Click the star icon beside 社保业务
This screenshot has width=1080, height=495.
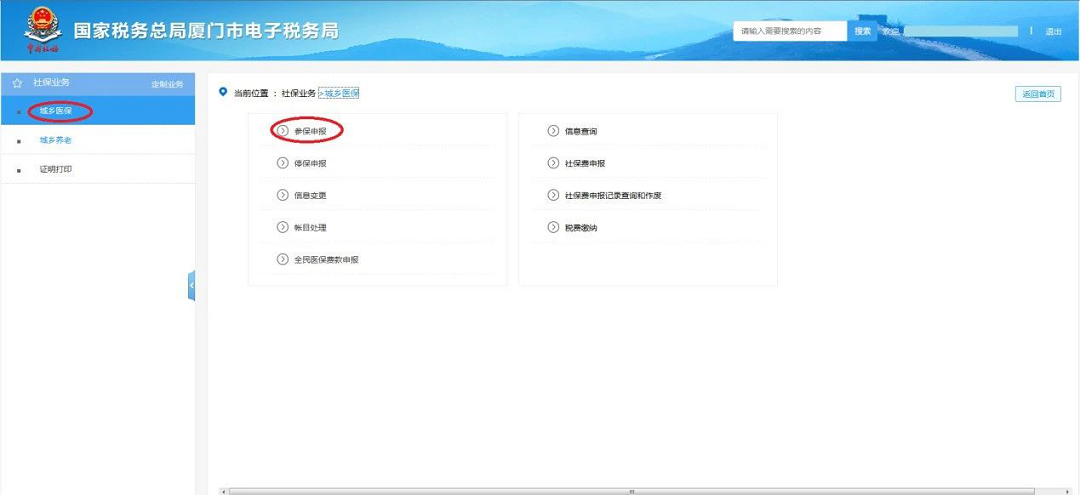17,83
